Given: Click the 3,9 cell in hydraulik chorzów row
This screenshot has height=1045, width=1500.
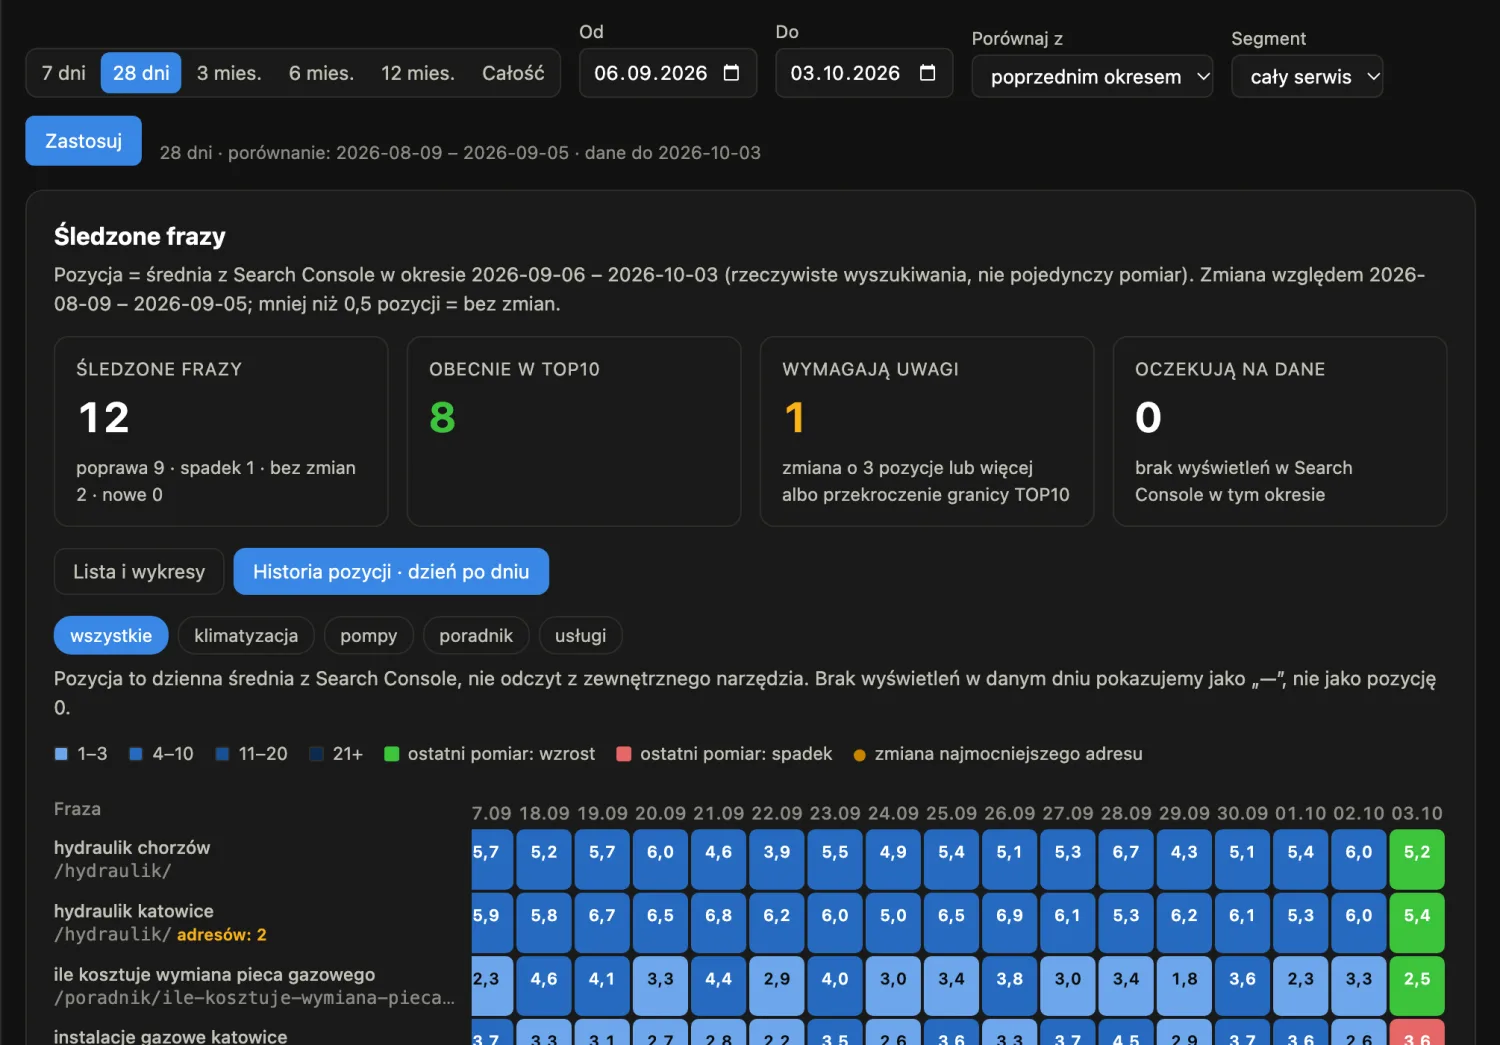Looking at the screenshot, I should [x=777, y=859].
